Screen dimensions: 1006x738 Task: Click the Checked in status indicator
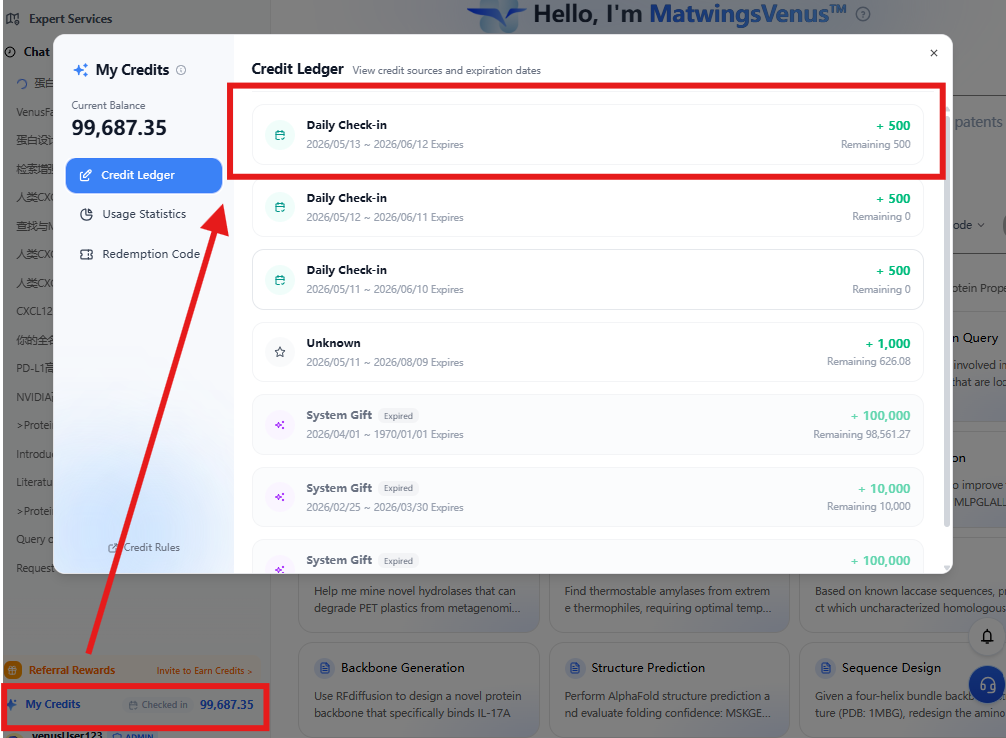click(158, 705)
